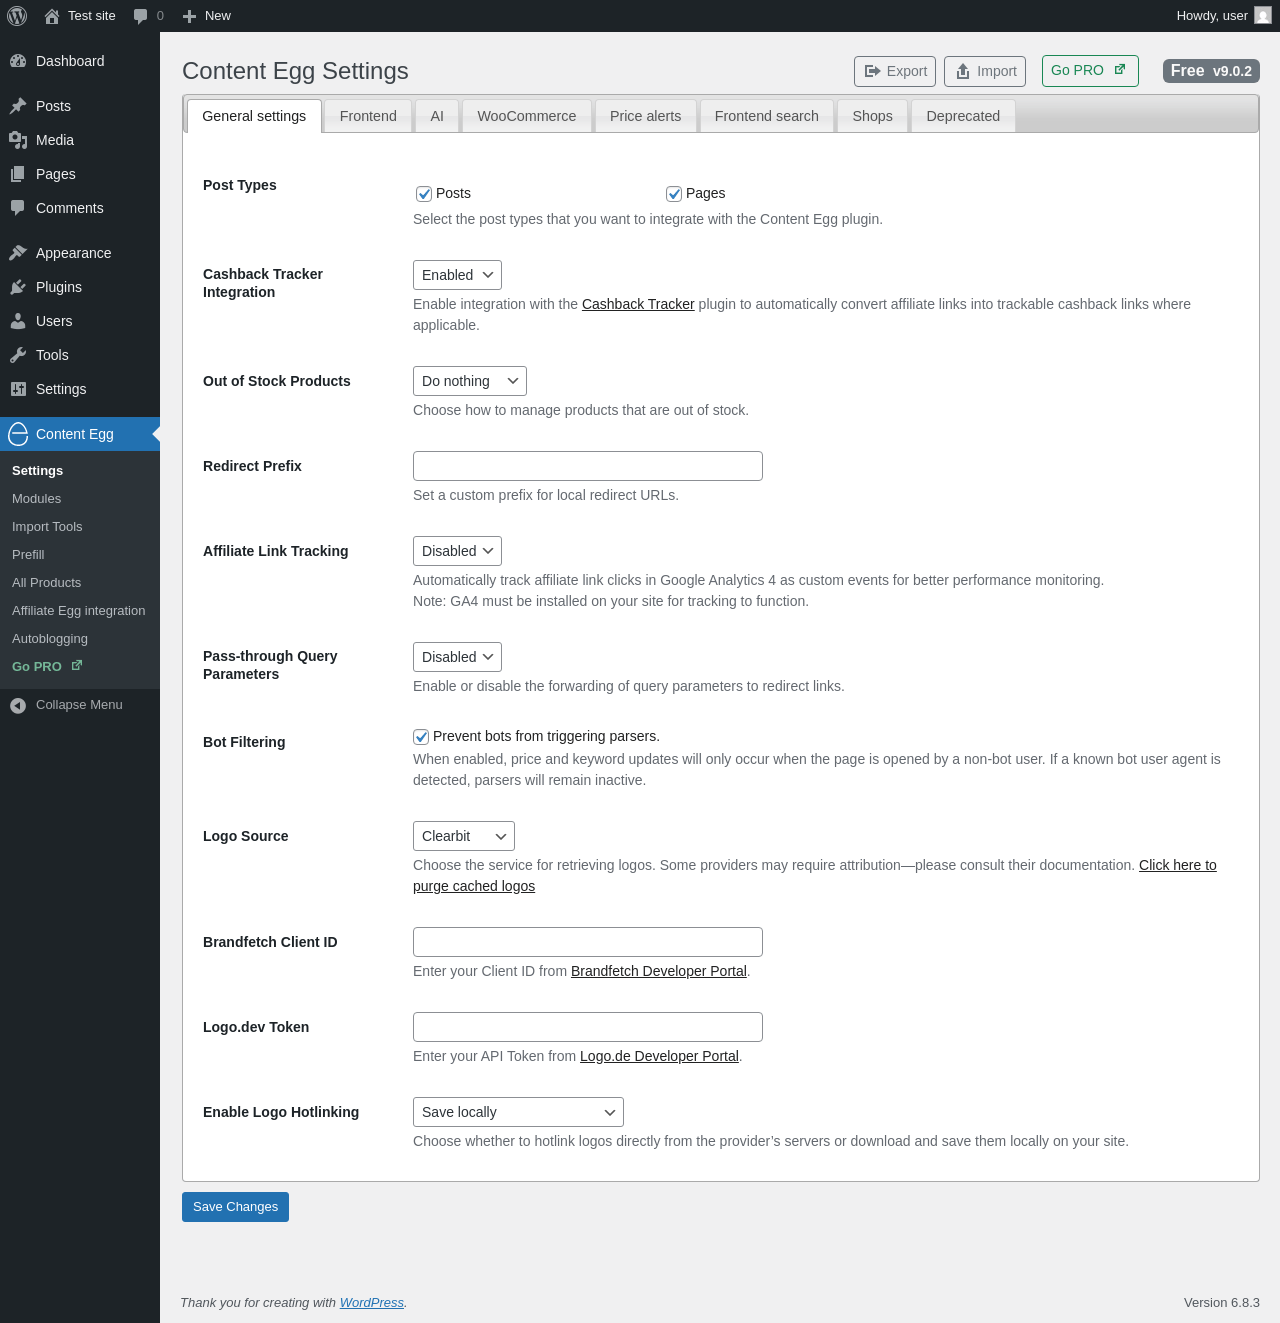Click the plus icon beside New
Viewport: 1280px width, 1323px height.
(x=189, y=16)
